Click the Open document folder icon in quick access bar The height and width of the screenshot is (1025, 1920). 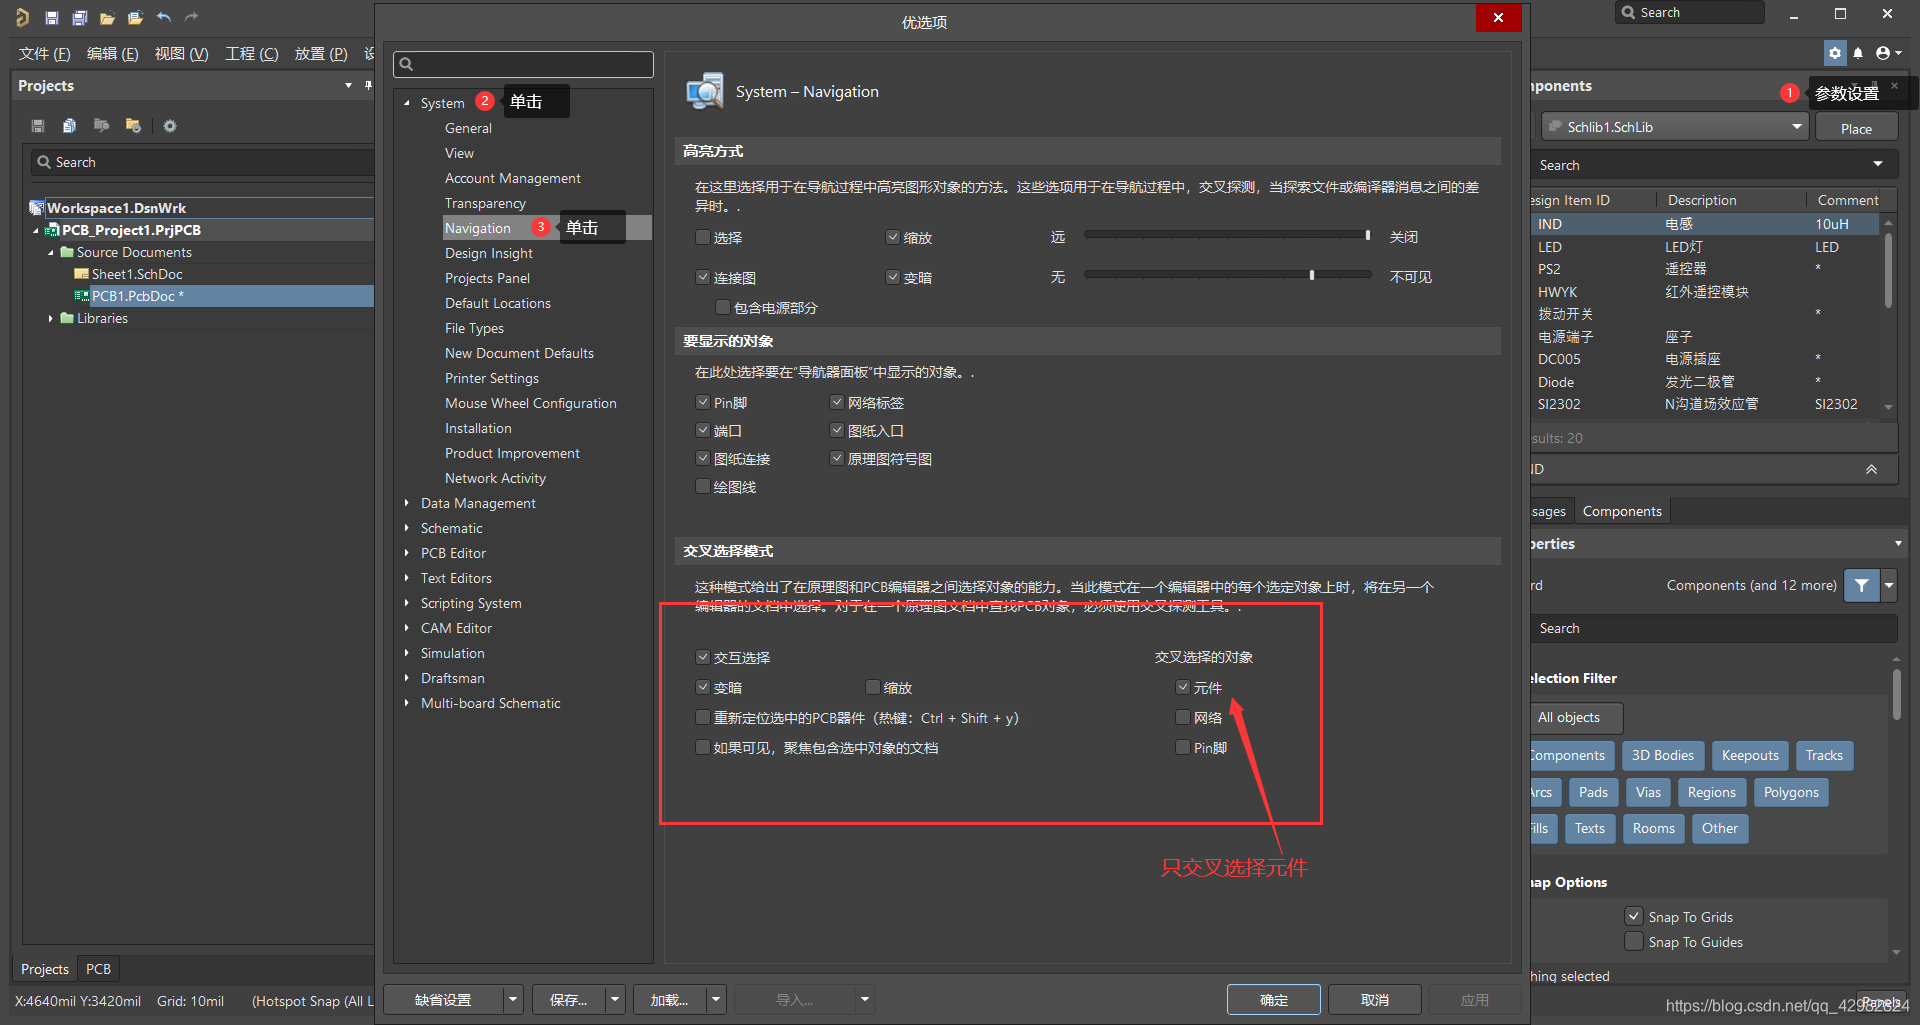tap(107, 17)
